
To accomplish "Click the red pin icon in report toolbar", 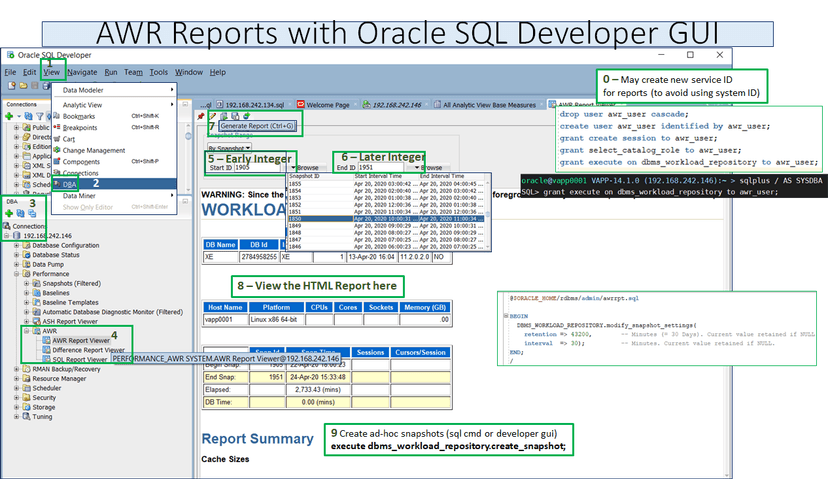I will point(201,115).
